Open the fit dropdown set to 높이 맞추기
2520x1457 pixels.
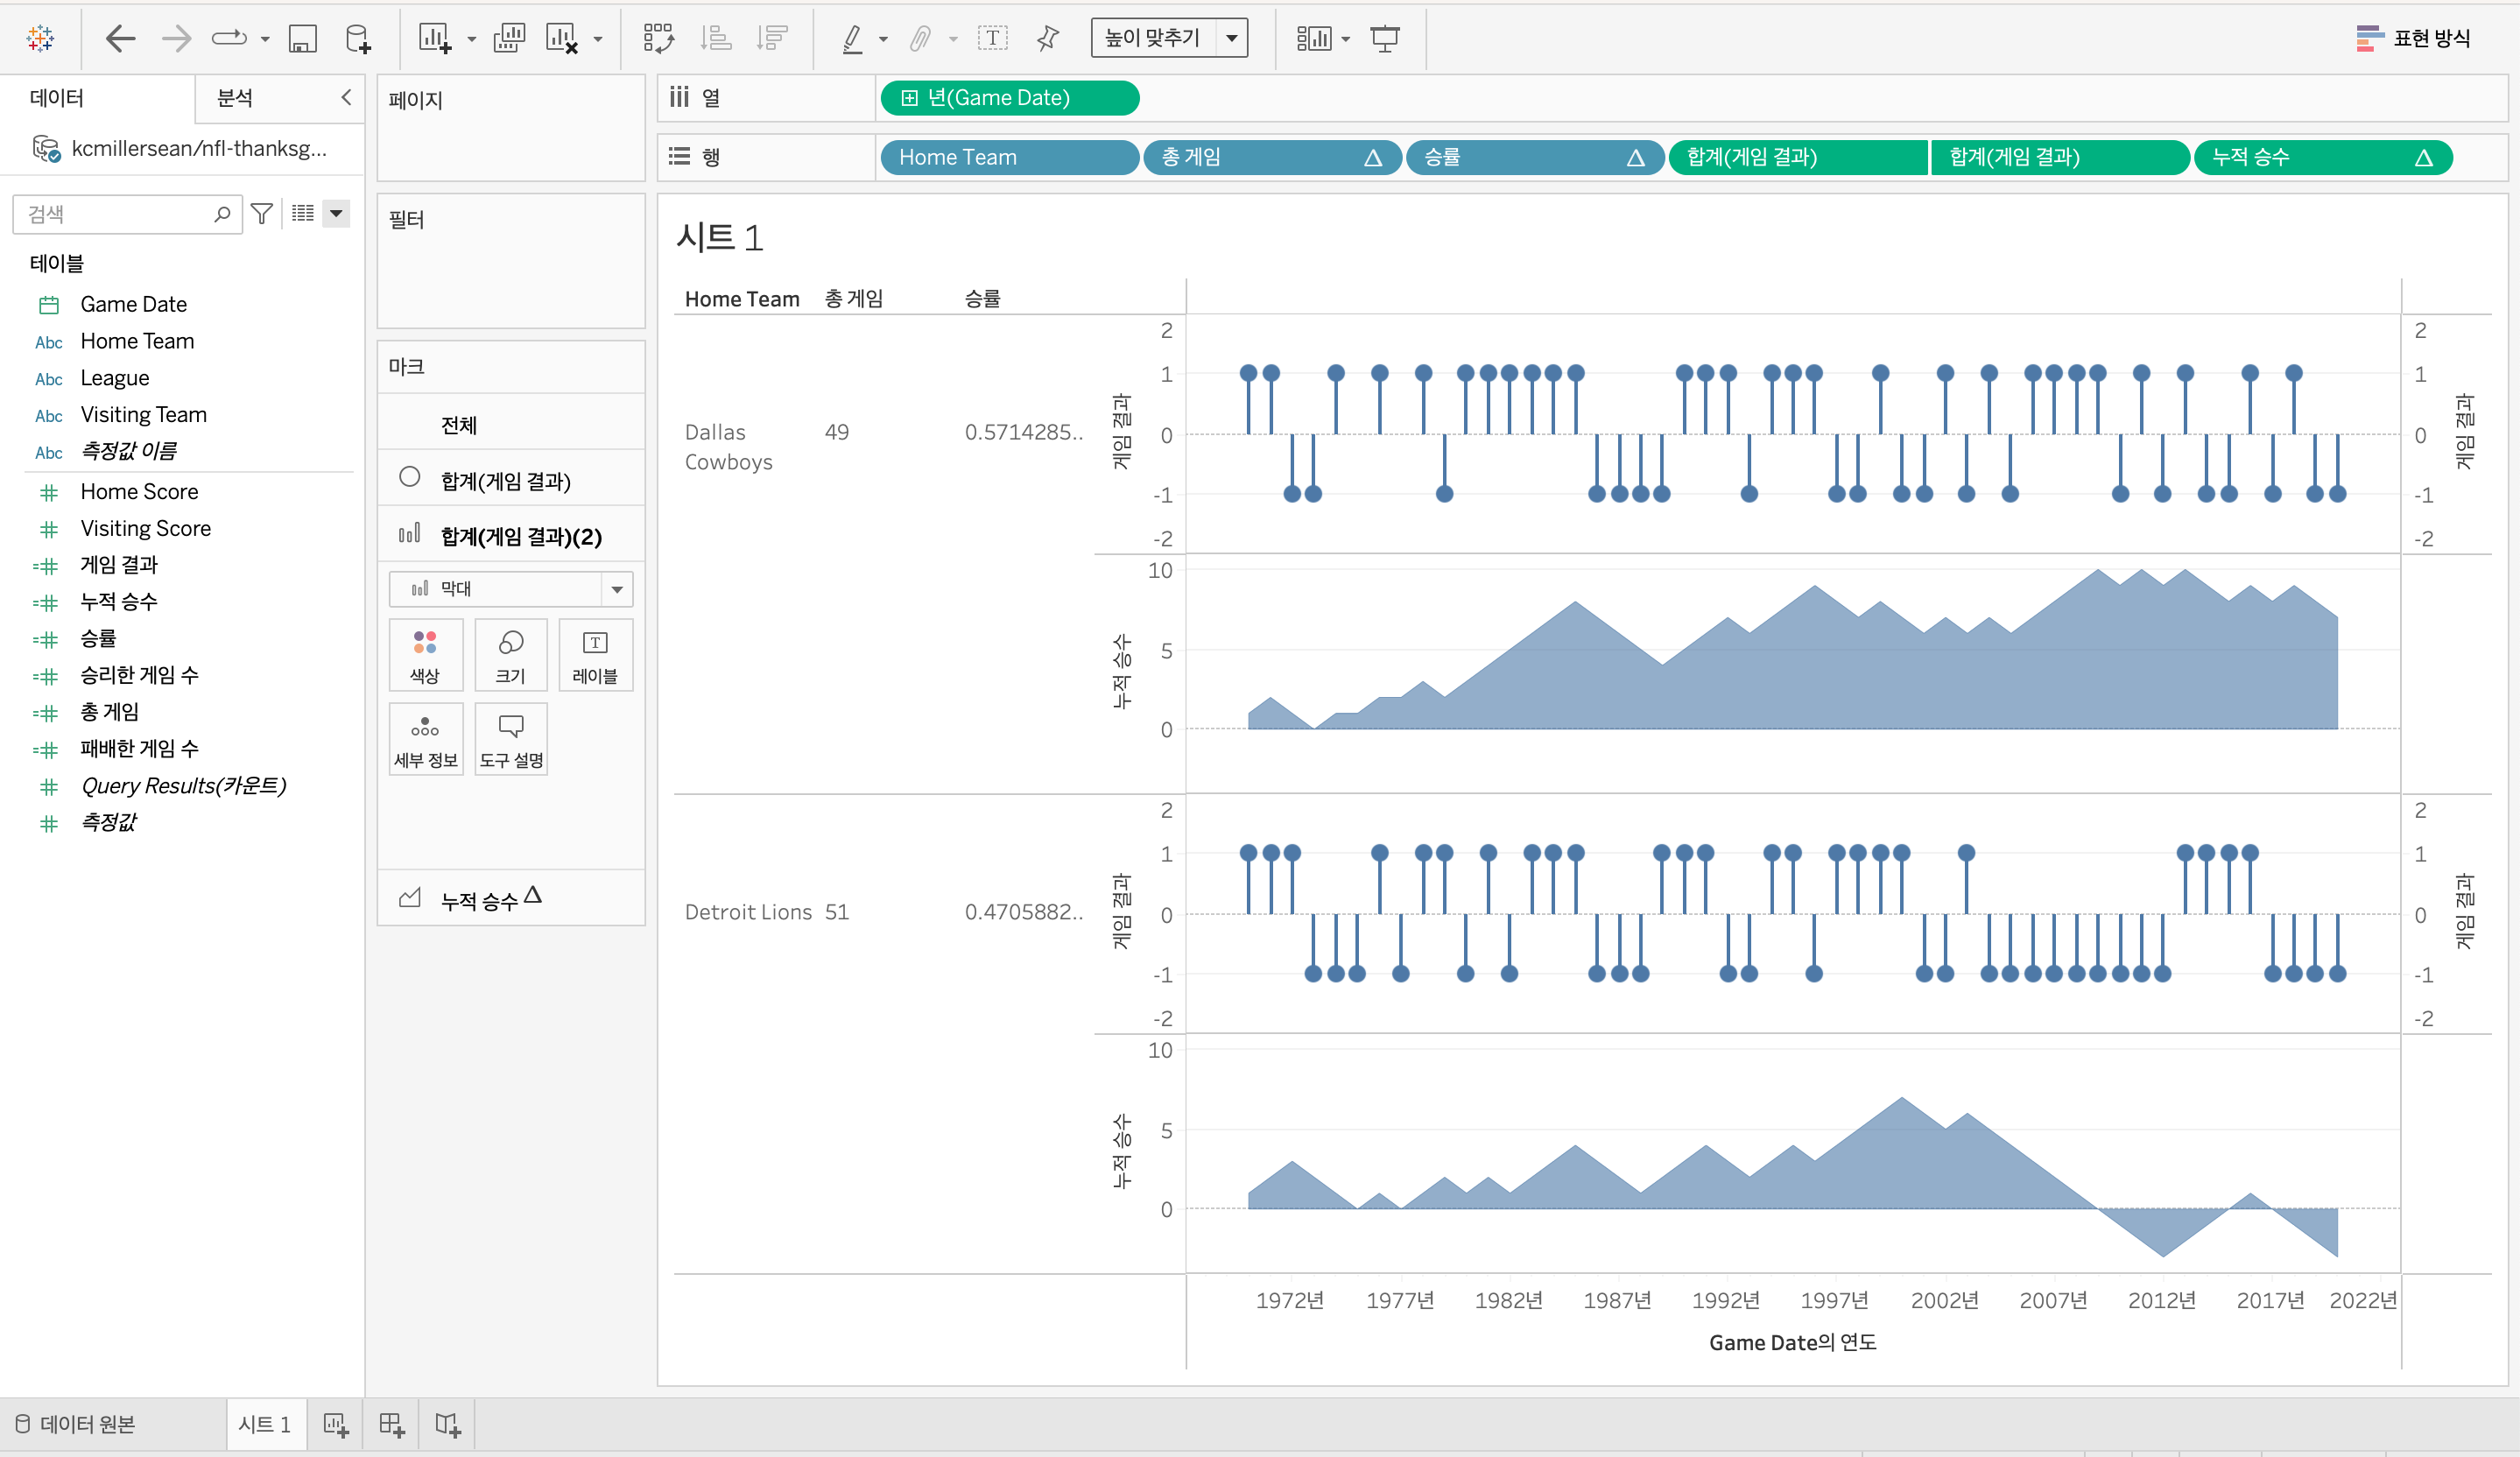(x=1169, y=38)
